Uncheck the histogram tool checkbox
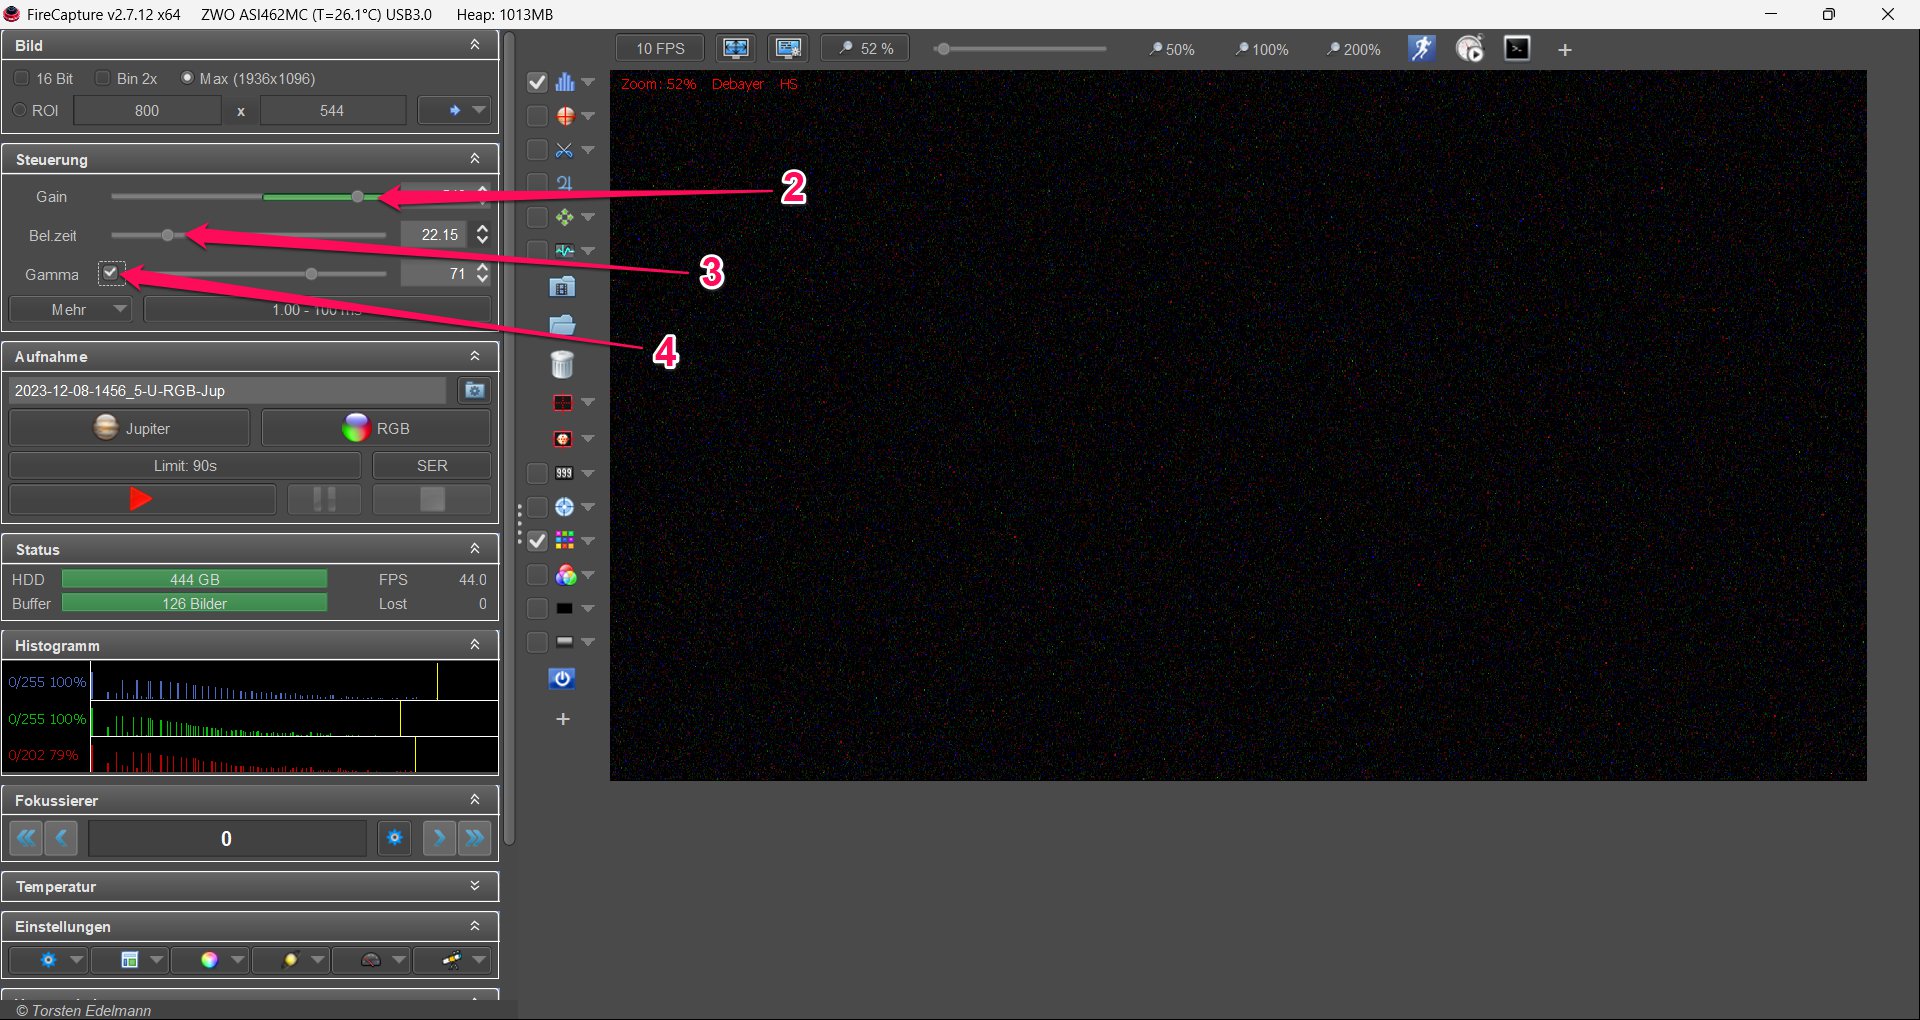 pos(537,82)
